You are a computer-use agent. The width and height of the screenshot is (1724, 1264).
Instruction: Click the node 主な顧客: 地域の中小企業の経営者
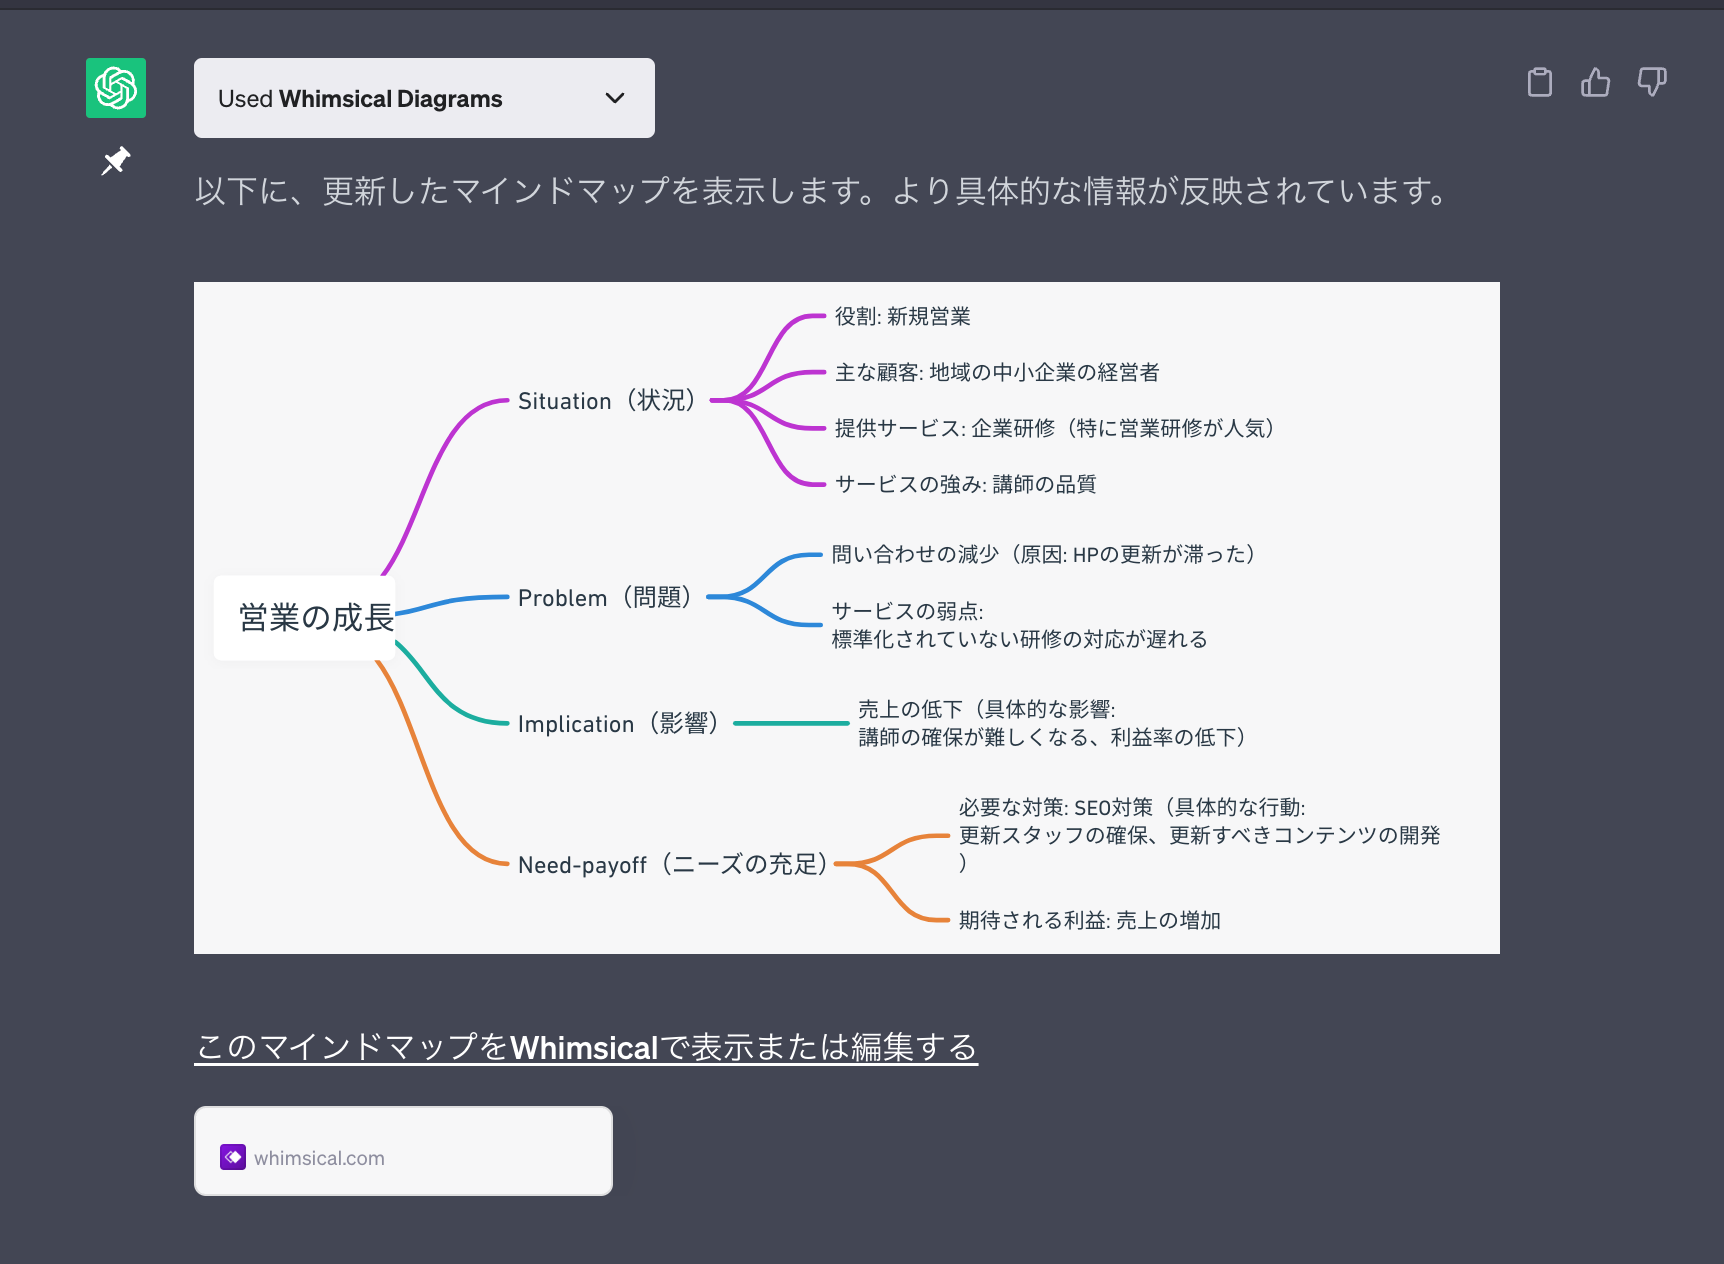(997, 373)
